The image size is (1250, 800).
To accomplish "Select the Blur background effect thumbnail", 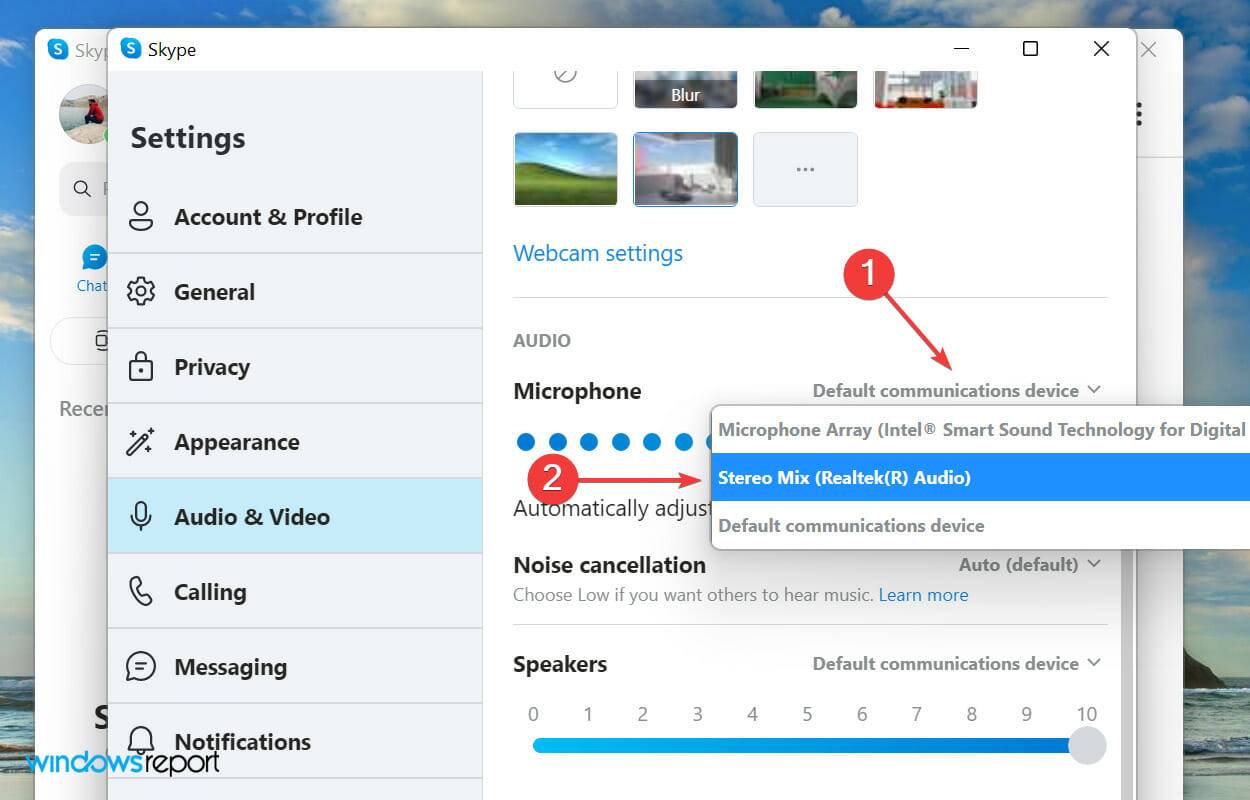I will (686, 88).
